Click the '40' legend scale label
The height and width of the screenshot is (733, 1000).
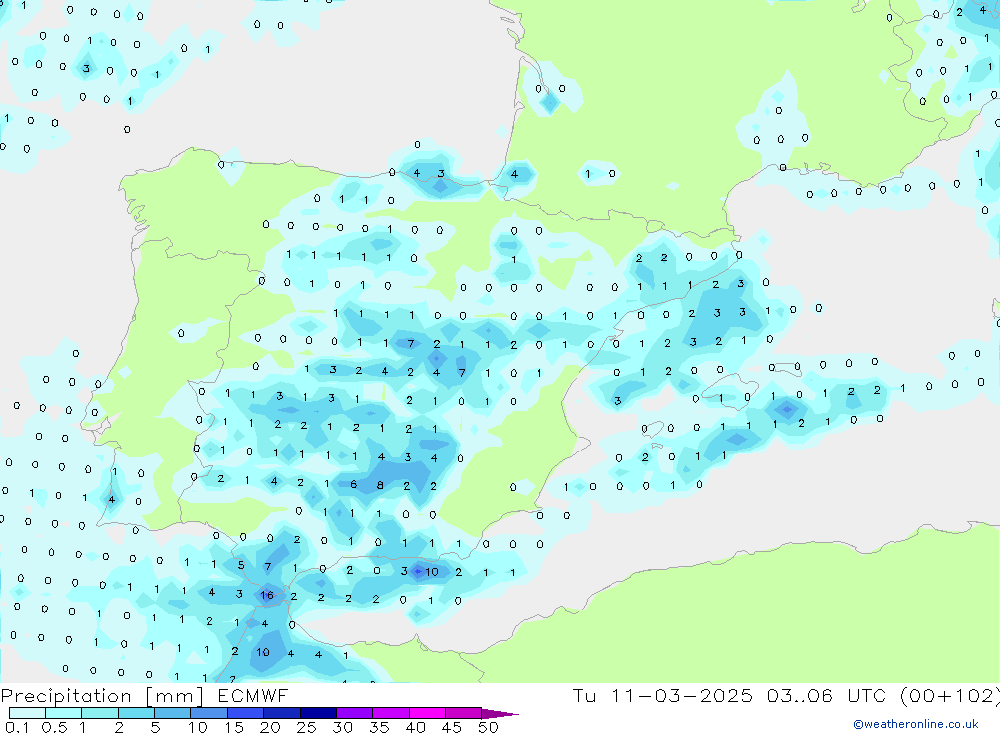pos(416,727)
